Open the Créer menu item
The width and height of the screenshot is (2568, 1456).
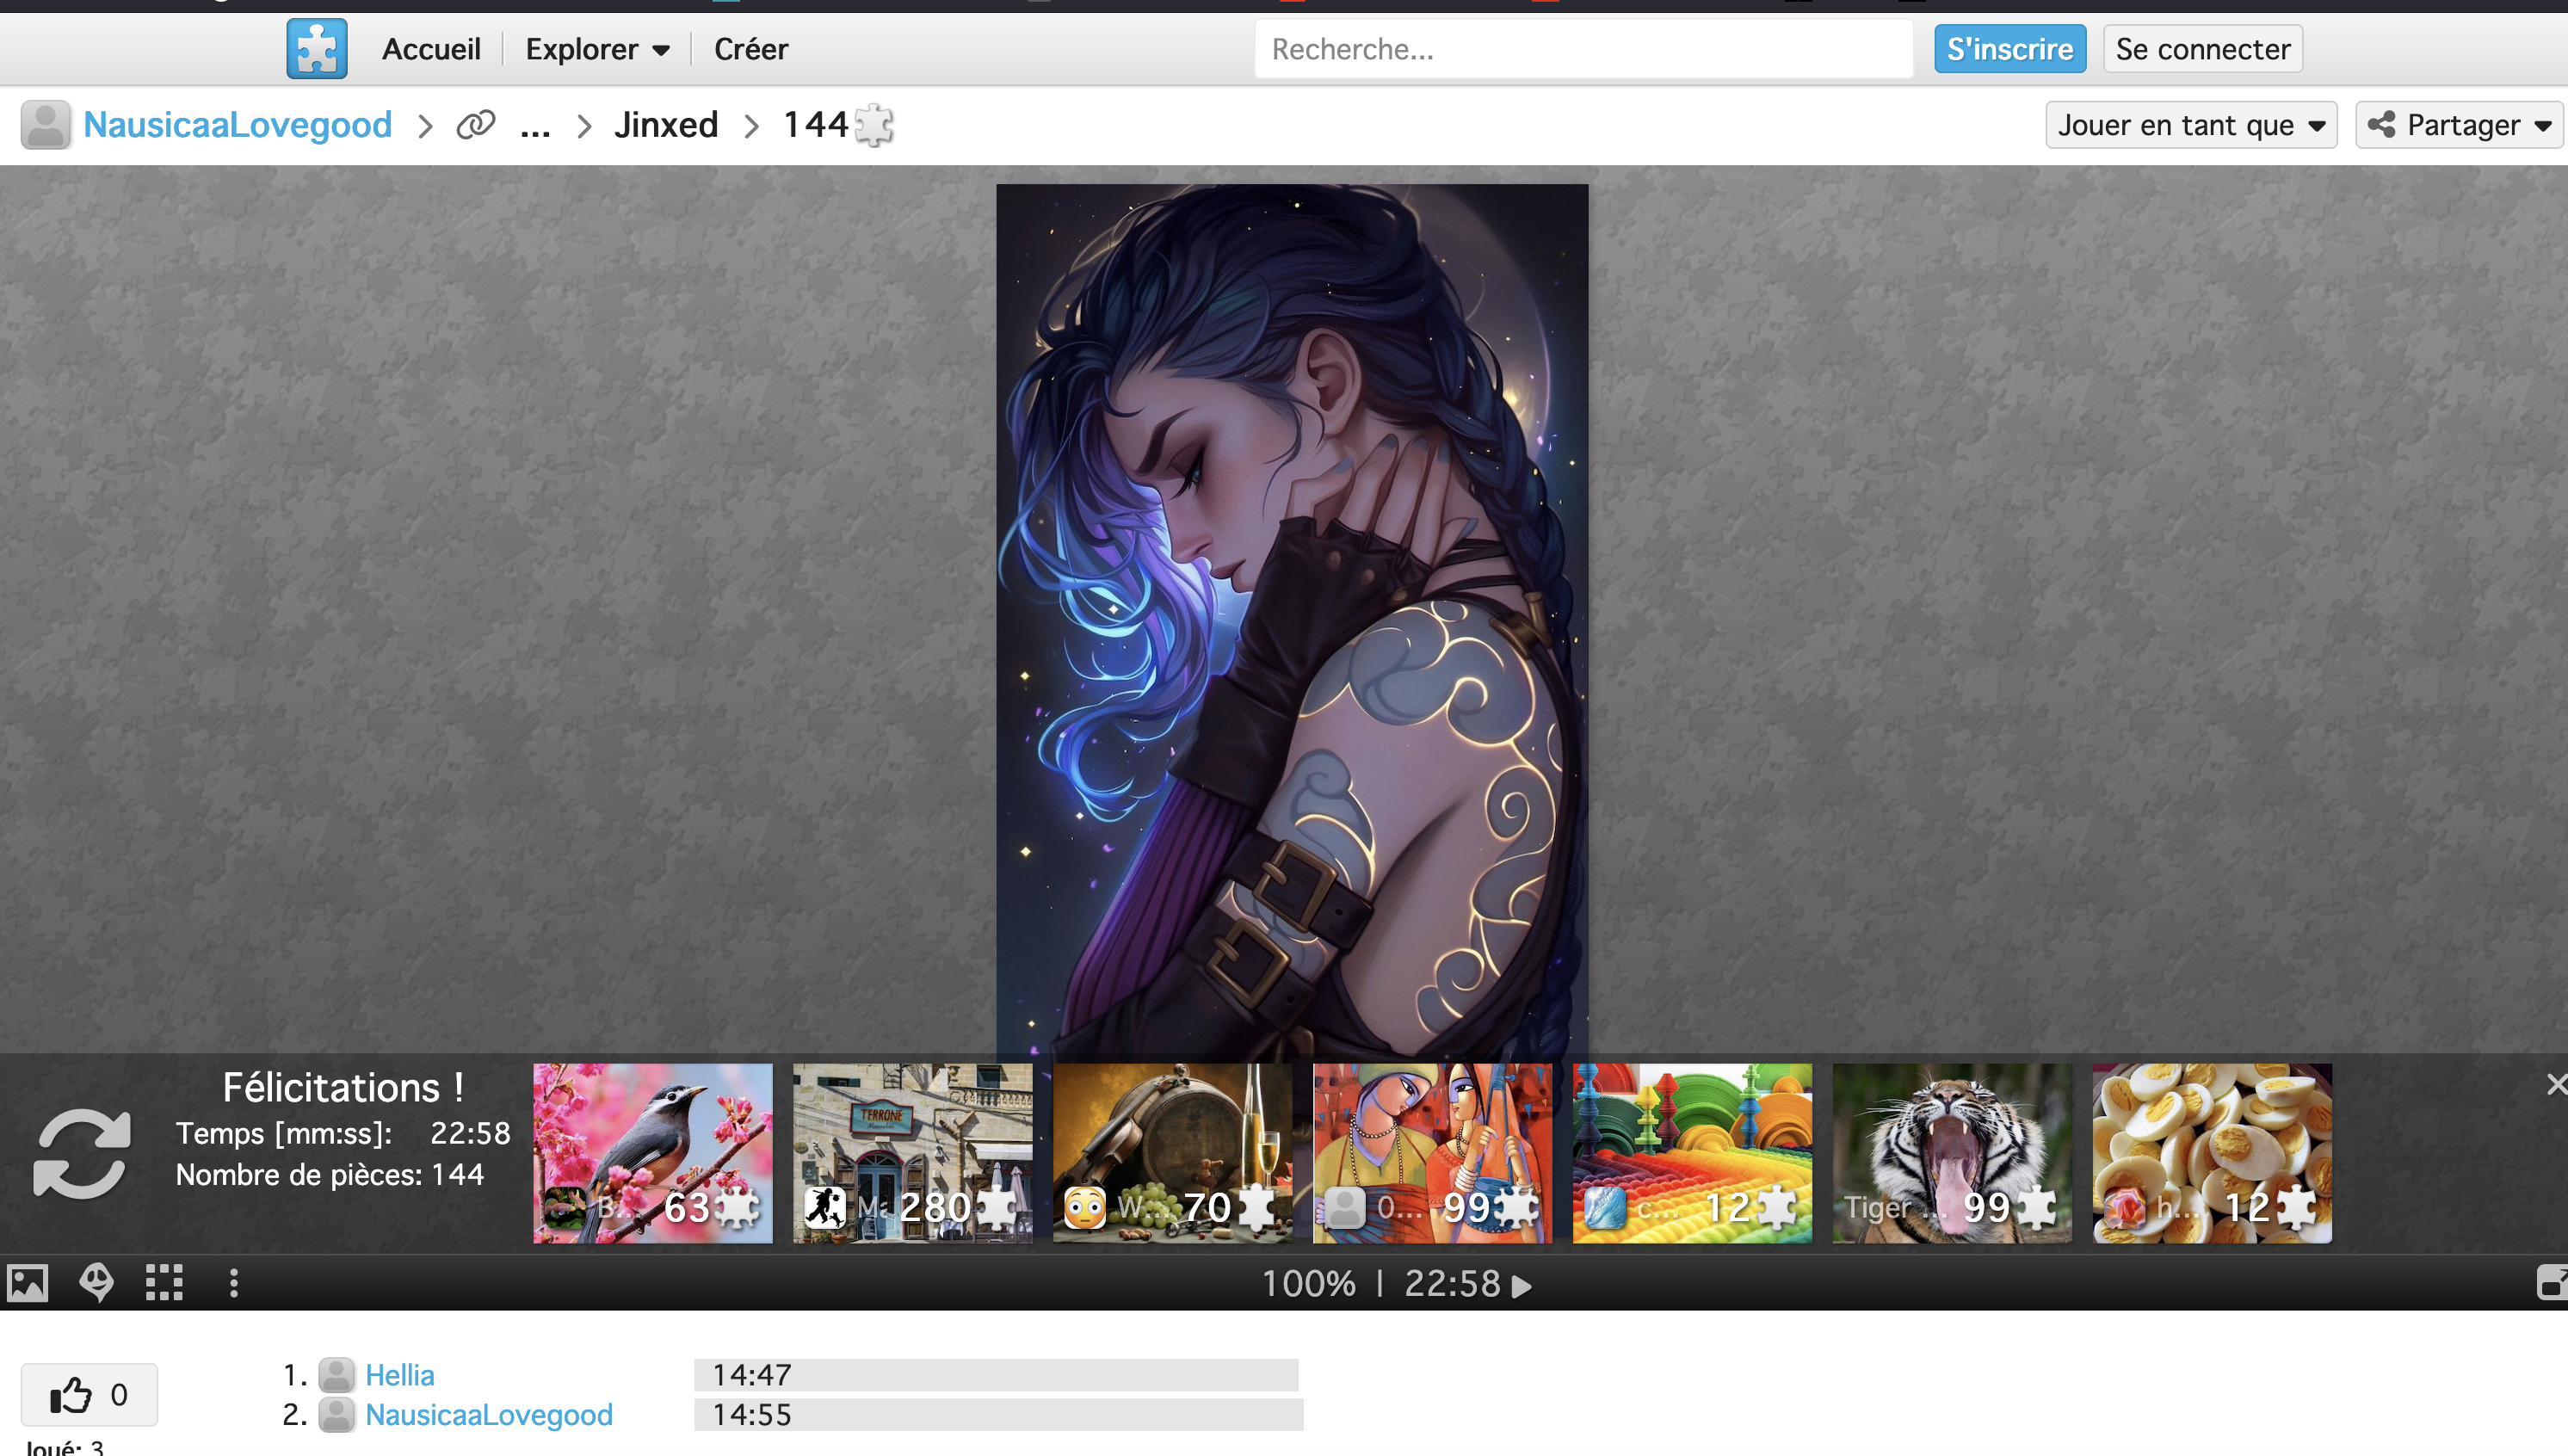point(750,49)
